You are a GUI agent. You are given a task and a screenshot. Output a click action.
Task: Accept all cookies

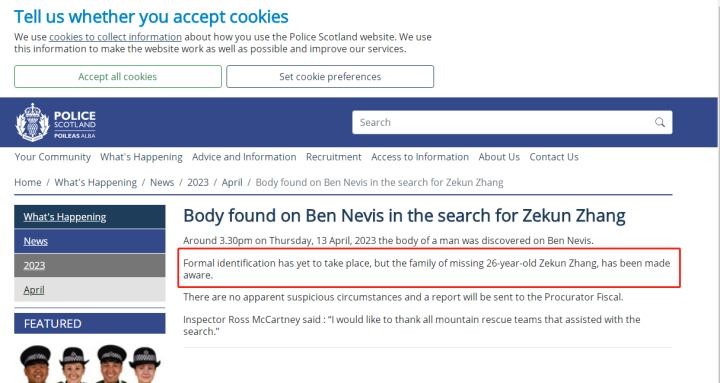118,77
